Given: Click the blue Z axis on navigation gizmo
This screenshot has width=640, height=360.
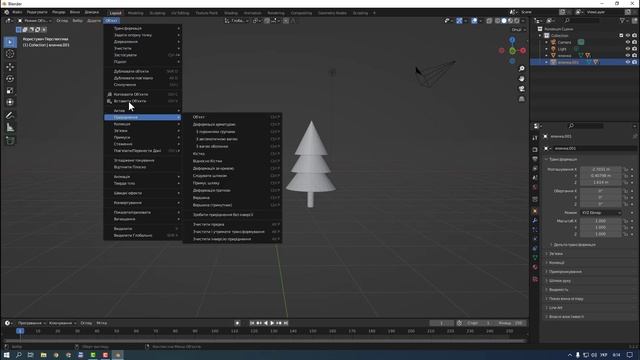Looking at the screenshot, I should (x=512, y=40).
